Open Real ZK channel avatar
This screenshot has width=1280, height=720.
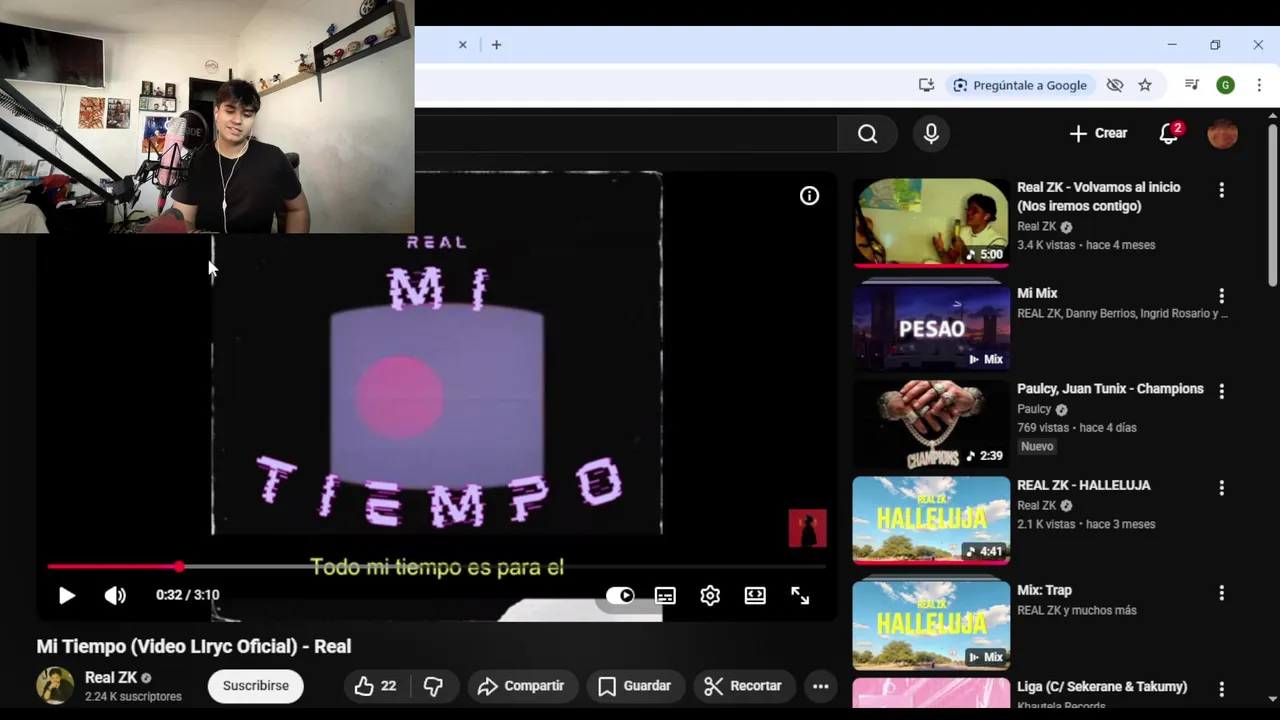pos(55,686)
